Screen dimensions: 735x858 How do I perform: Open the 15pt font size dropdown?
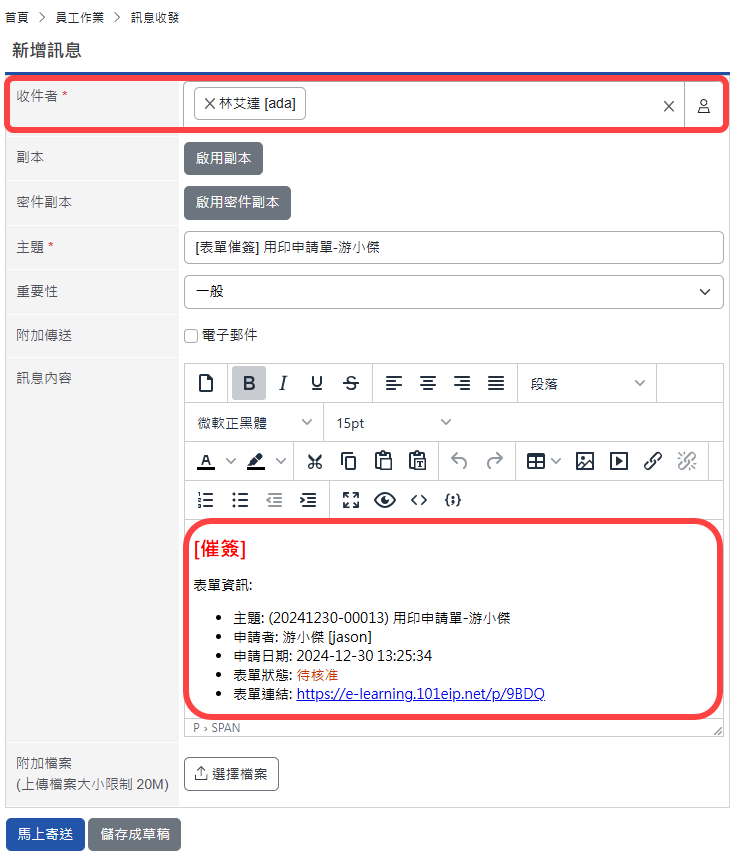(393, 422)
